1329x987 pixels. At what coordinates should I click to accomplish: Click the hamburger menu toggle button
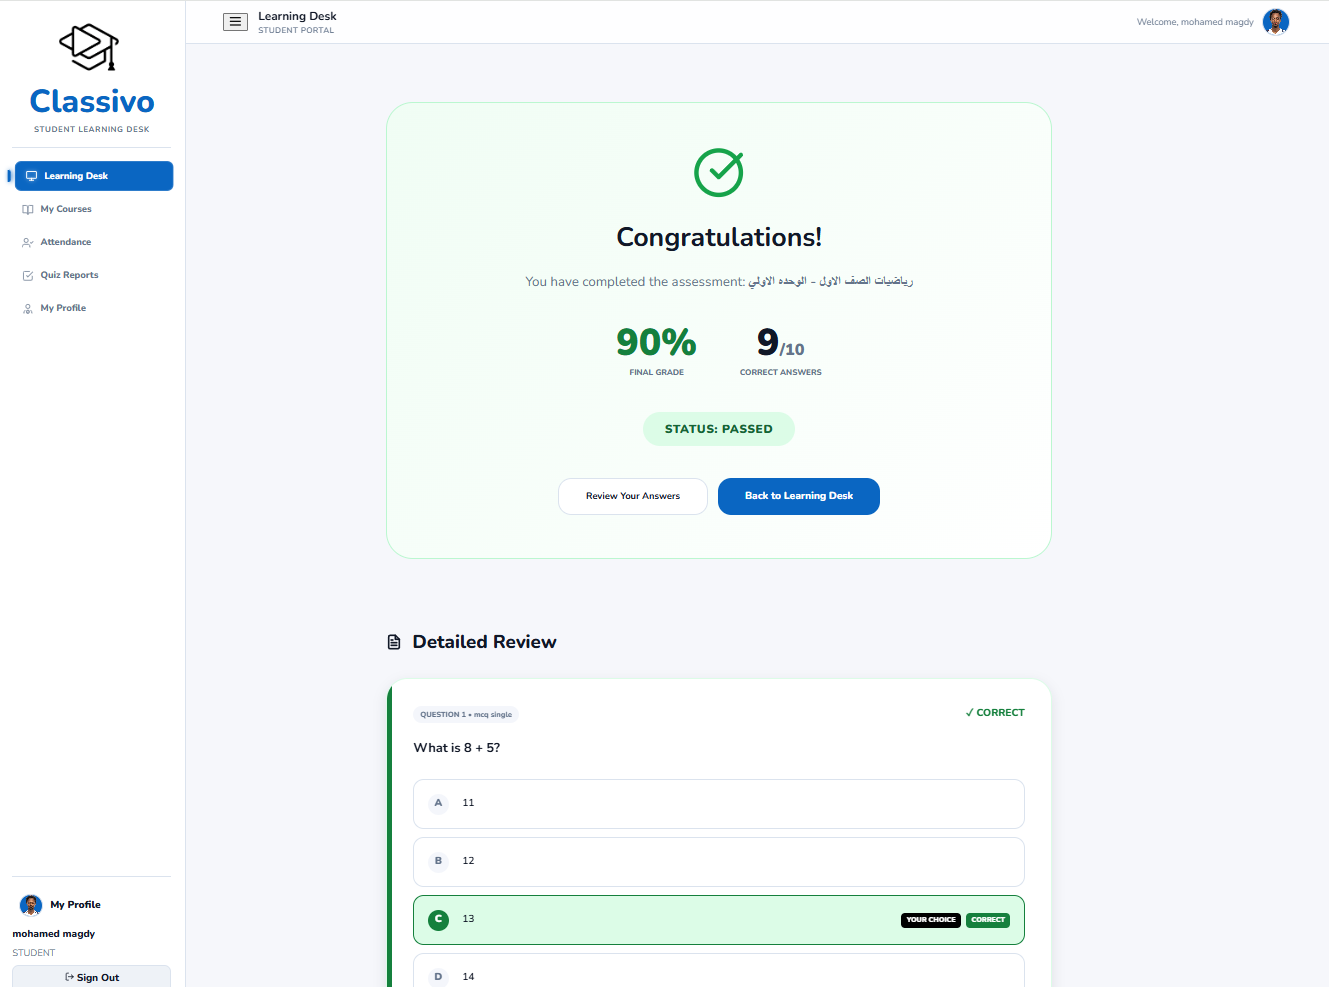point(235,22)
